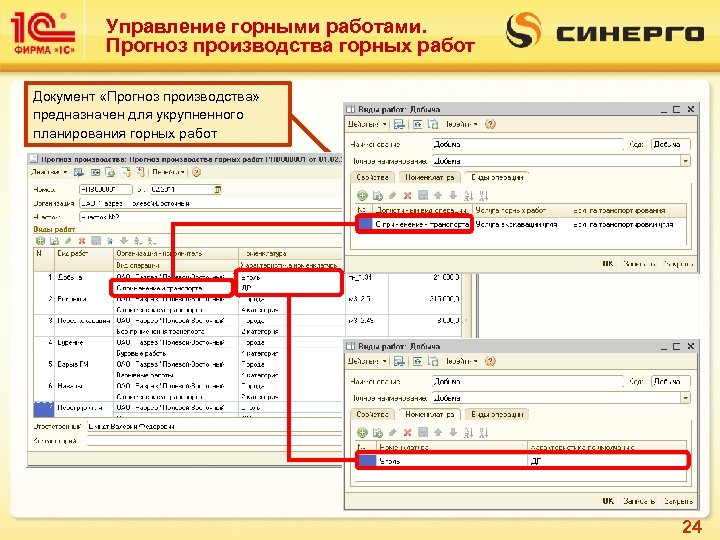Select Виды операций tab in upper Виды работ window
720x540 pixels.
[x=497, y=177]
